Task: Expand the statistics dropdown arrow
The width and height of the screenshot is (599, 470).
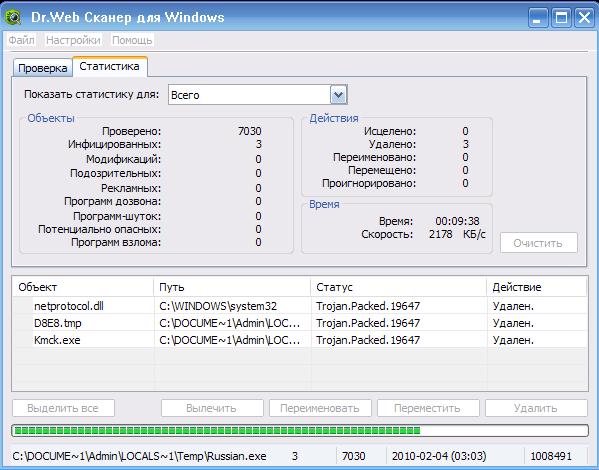Action: point(338,95)
